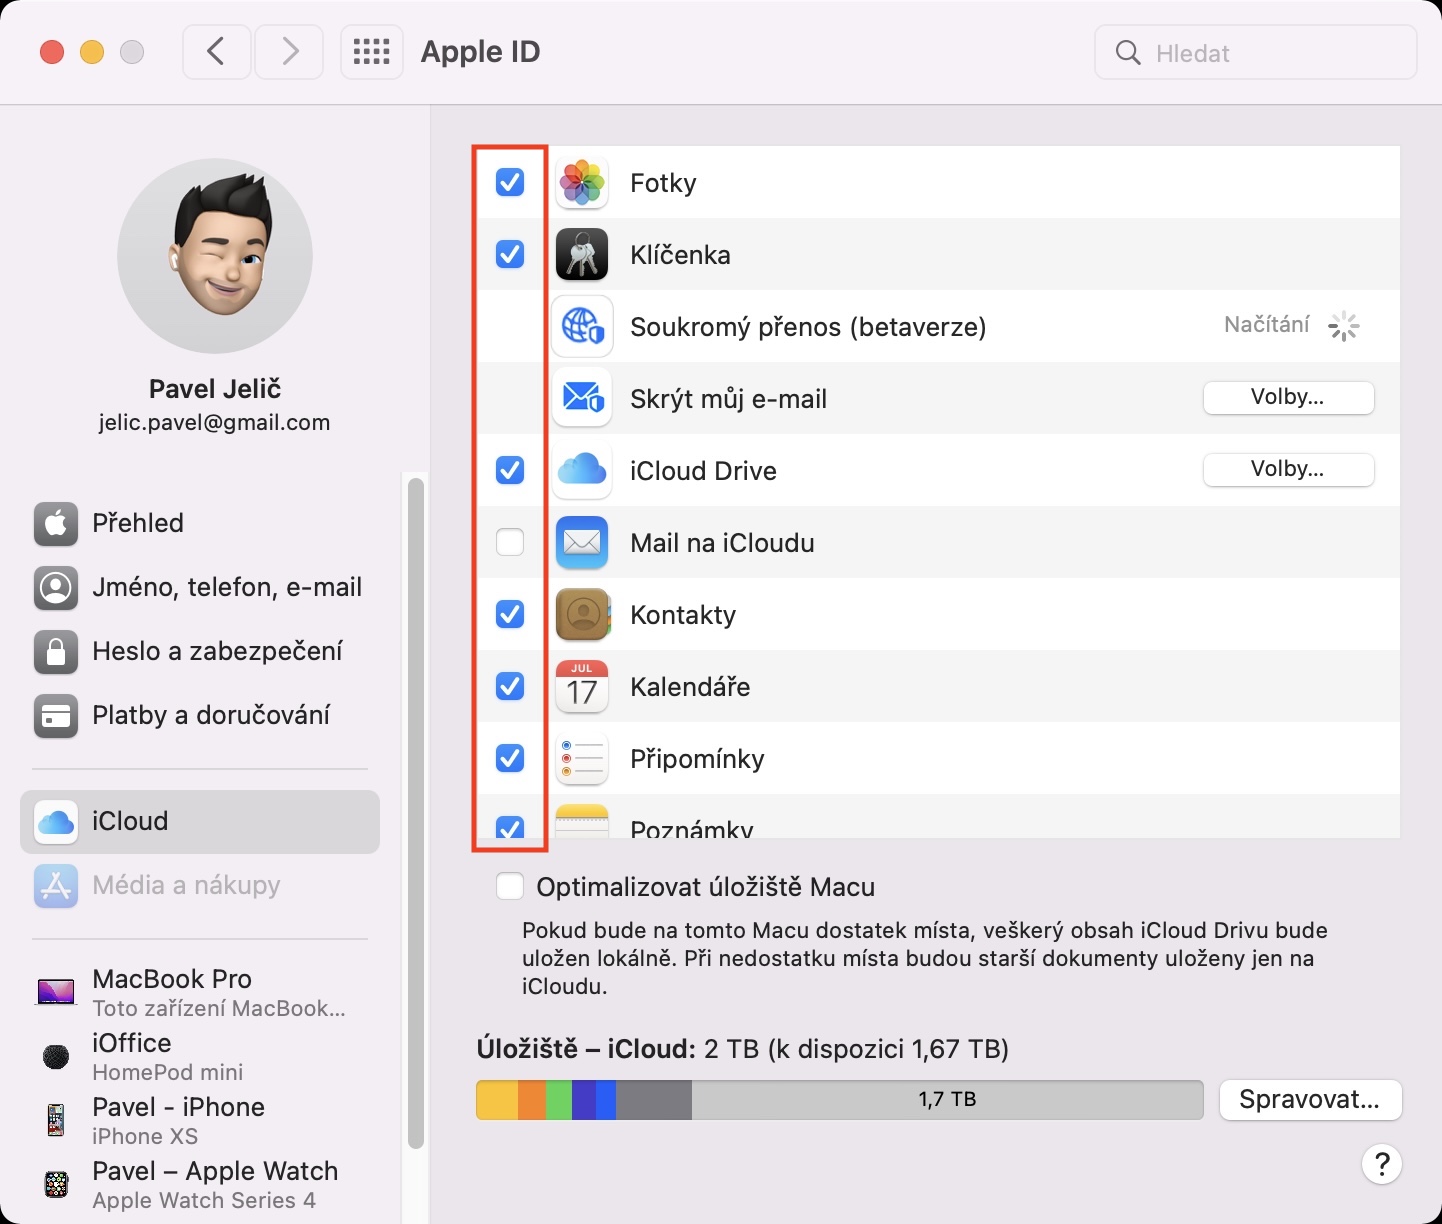Click the Kalendáře calendar icon
Viewport: 1442px width, 1224px height.
tap(582, 687)
